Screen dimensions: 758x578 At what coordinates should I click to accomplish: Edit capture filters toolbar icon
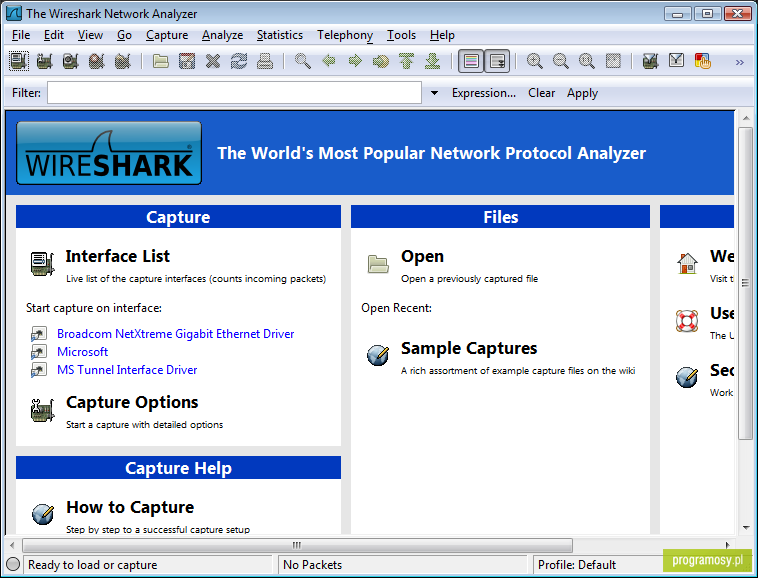[651, 61]
